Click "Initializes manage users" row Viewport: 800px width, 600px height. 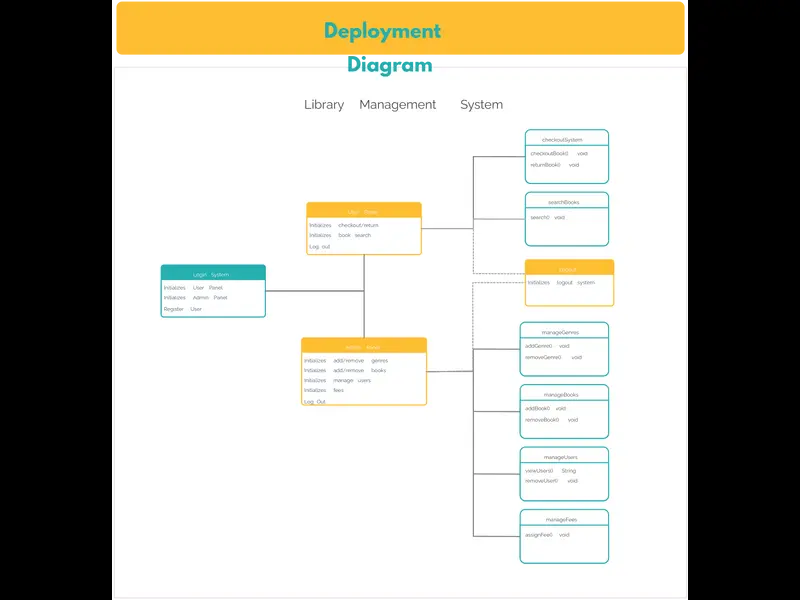(x=337, y=381)
